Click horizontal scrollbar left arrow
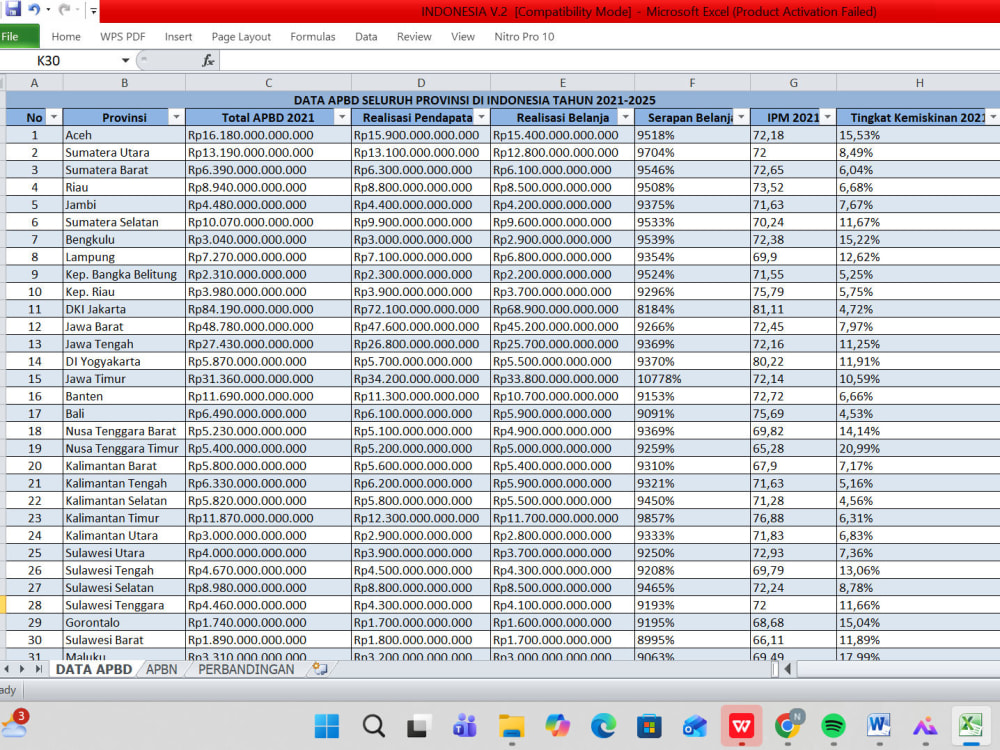 coord(788,669)
